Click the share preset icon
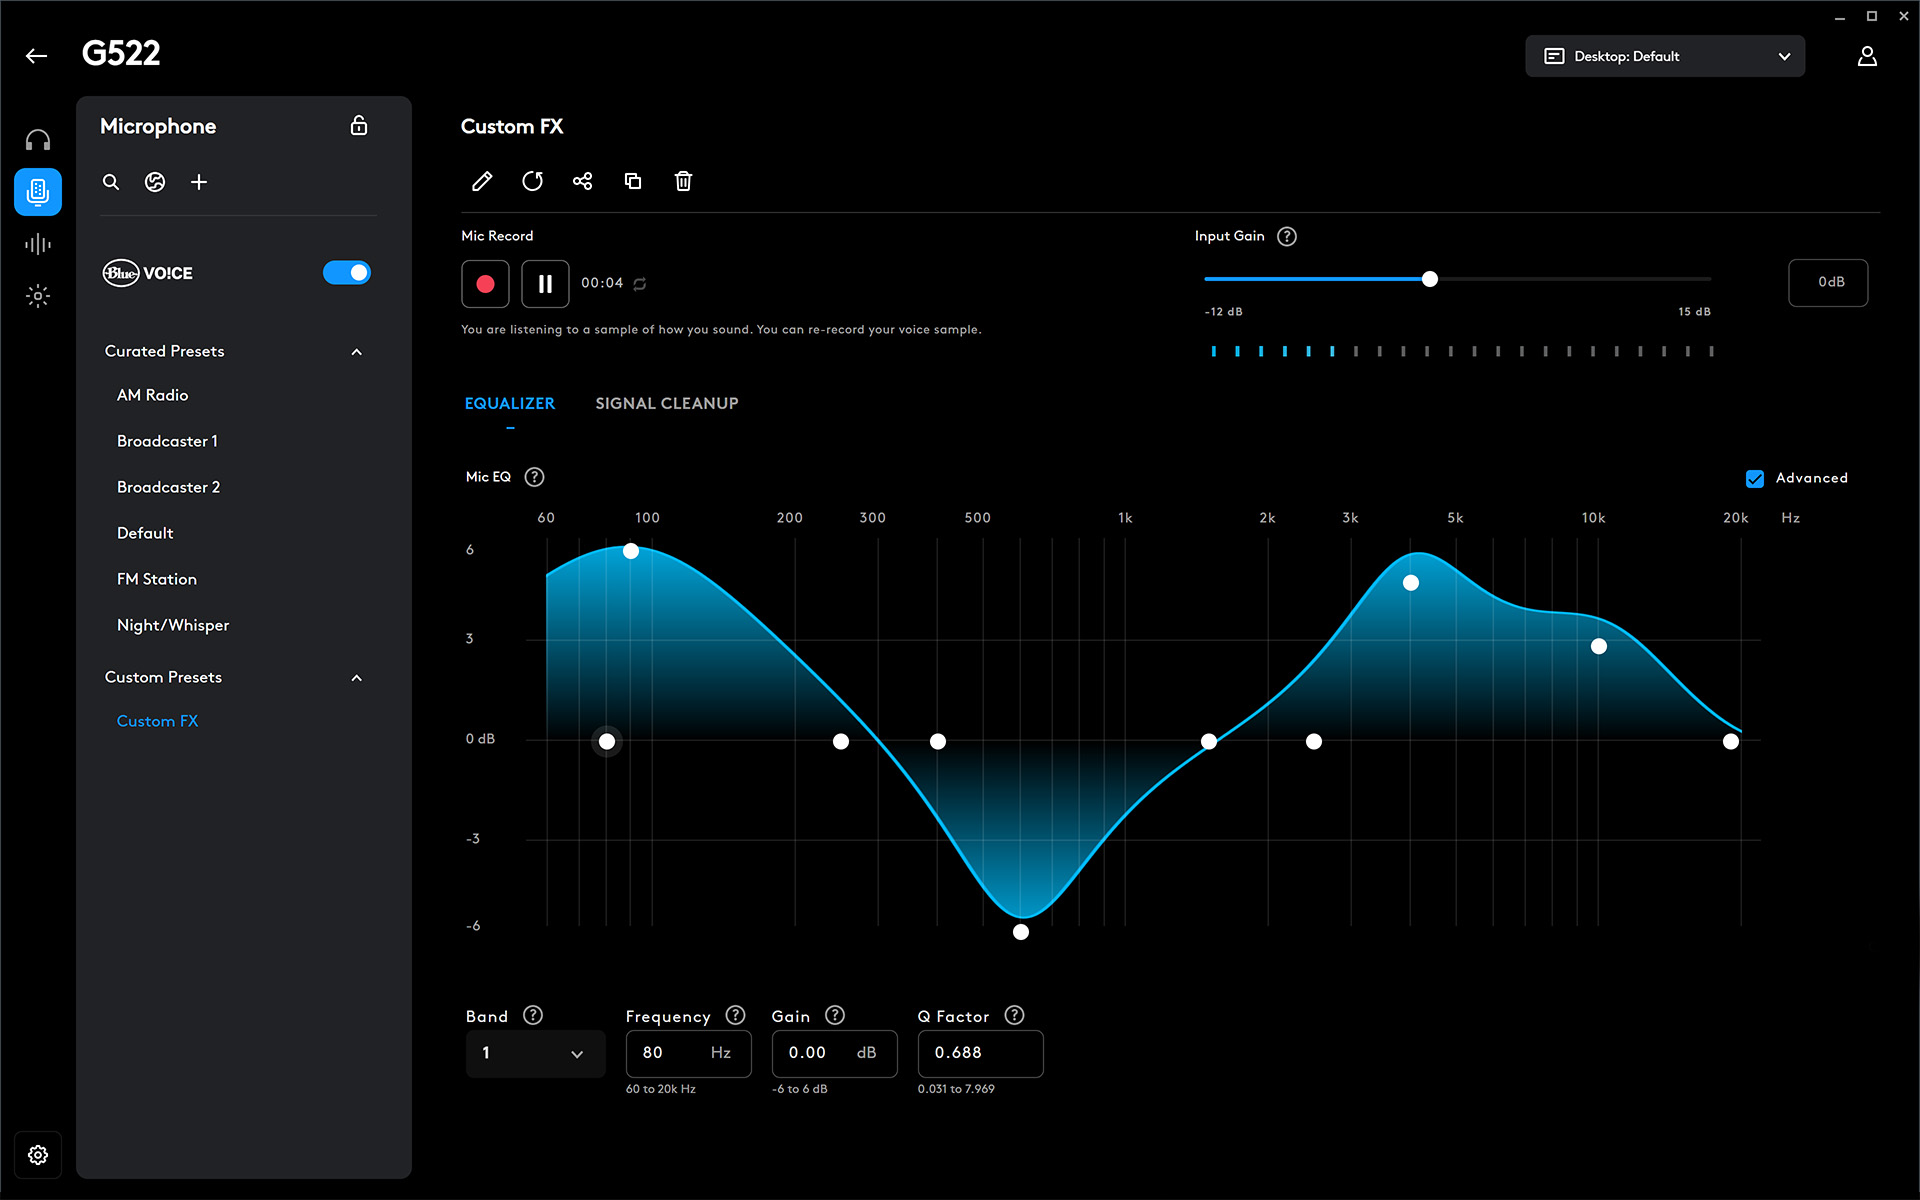 (x=583, y=181)
